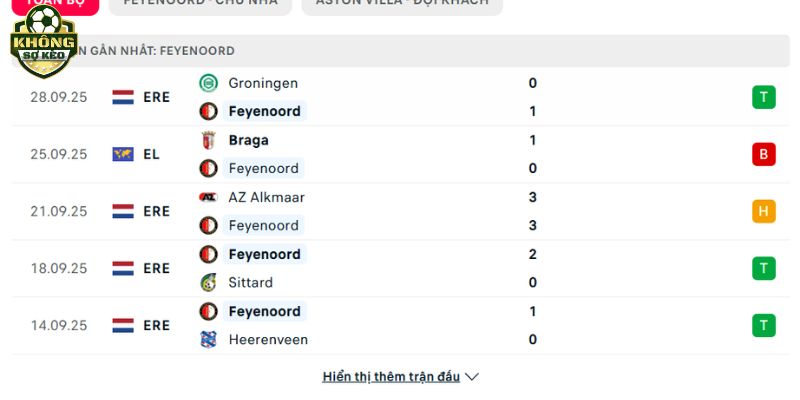The image size is (800, 400).
Task: Open the AZ Alkmaar team name link
Action: click(x=266, y=197)
